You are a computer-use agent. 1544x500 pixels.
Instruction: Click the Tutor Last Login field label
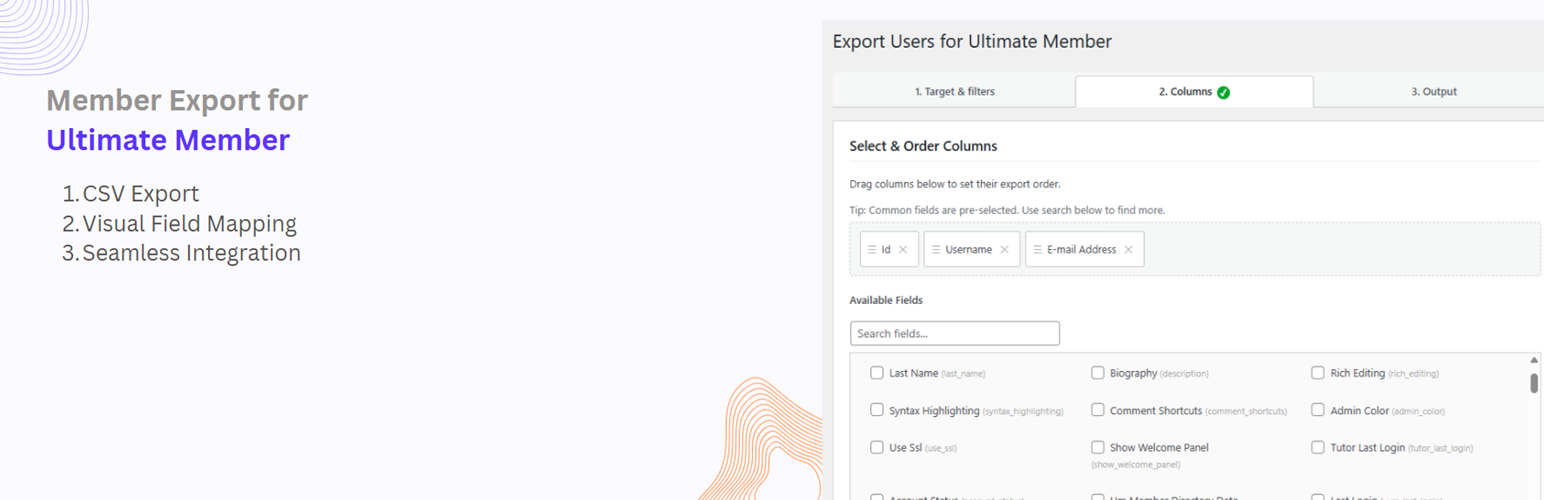pos(1368,447)
